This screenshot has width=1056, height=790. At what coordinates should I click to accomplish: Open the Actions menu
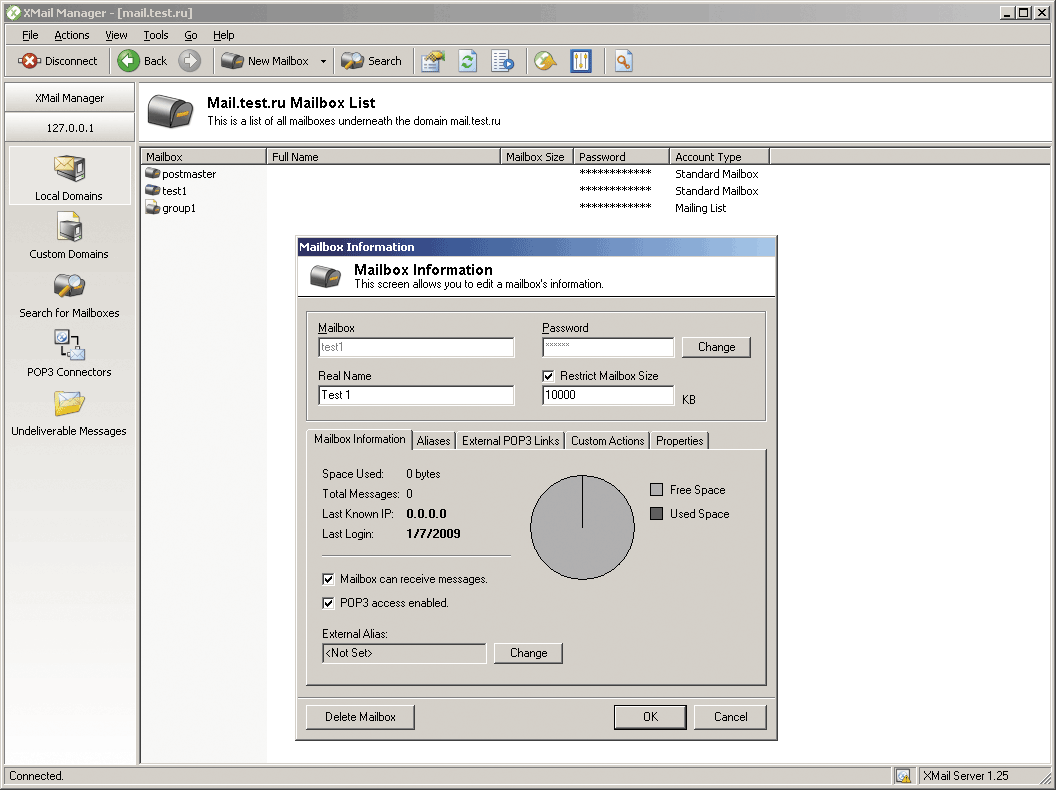click(71, 35)
